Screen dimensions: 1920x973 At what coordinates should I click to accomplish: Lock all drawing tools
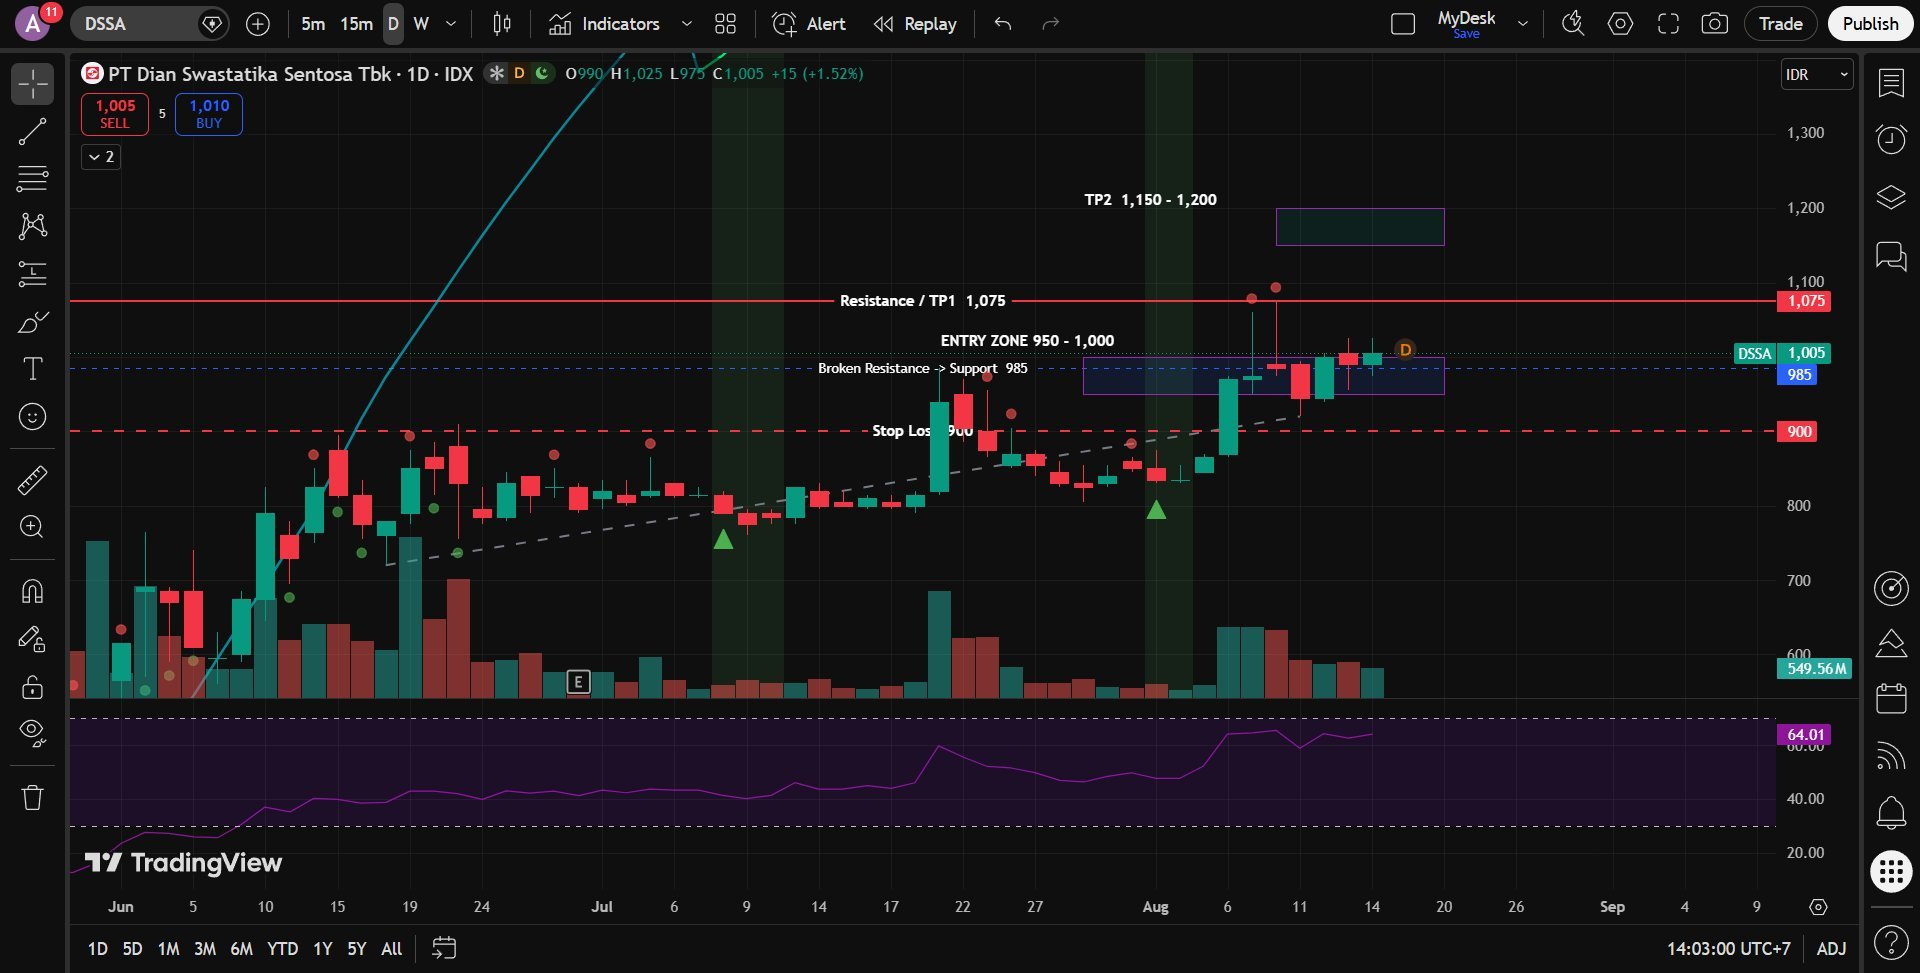coord(32,687)
